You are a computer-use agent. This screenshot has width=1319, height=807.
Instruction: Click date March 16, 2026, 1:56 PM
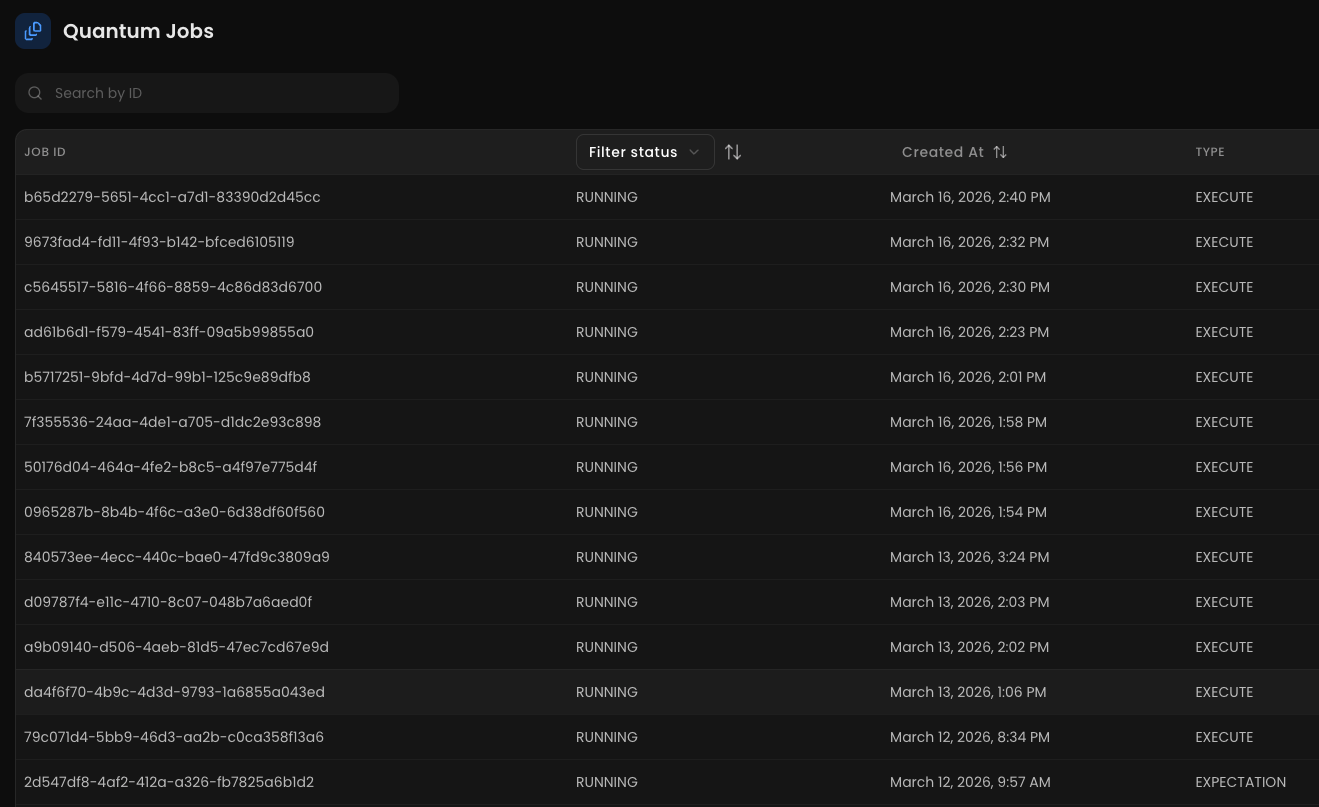(968, 467)
